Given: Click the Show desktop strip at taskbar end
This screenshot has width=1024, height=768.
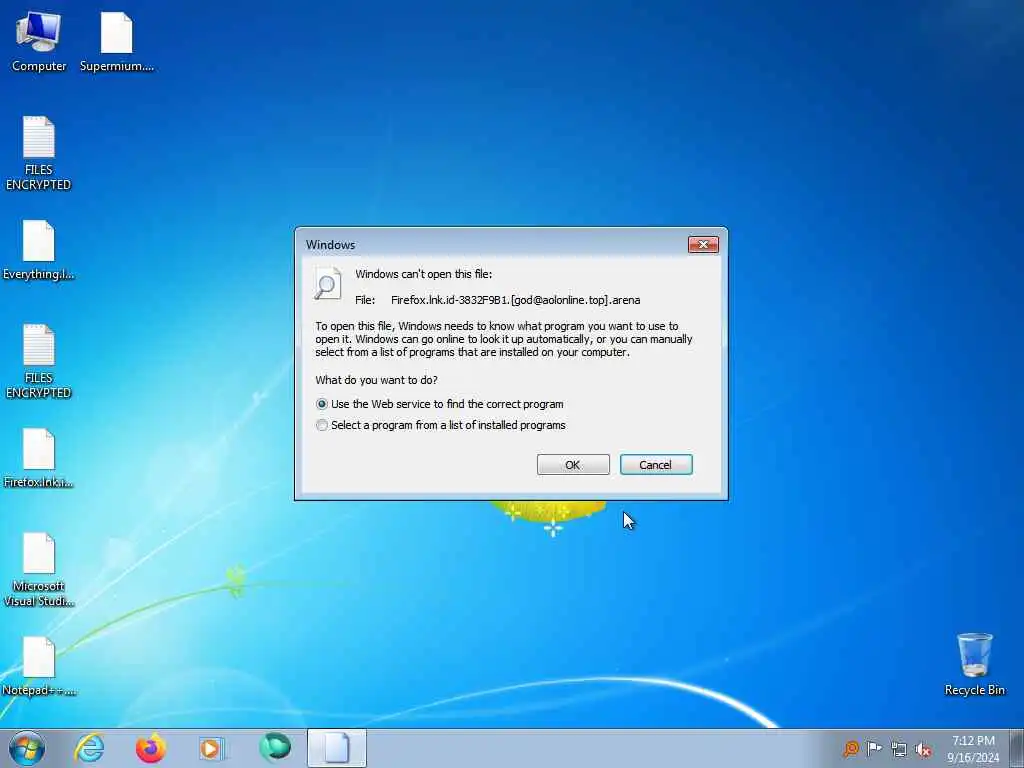Looking at the screenshot, I should click(1016, 748).
